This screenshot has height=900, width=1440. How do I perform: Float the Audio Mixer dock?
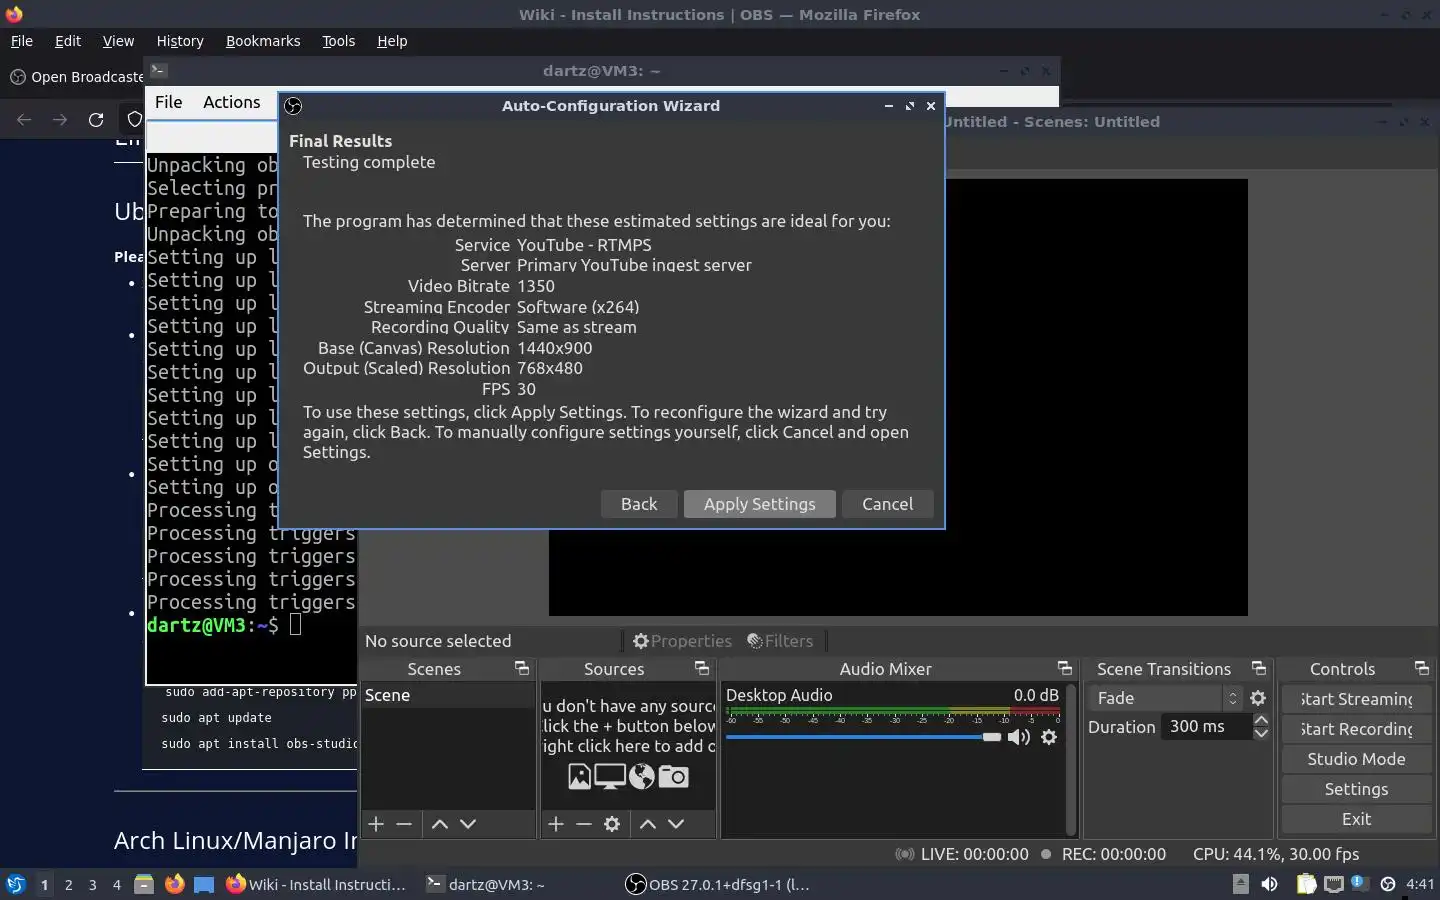(x=1064, y=668)
